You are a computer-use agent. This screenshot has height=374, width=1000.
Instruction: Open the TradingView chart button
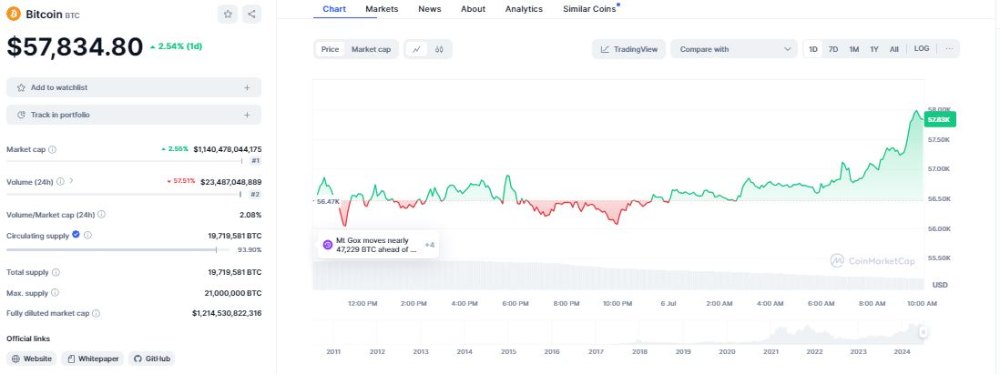(629, 49)
